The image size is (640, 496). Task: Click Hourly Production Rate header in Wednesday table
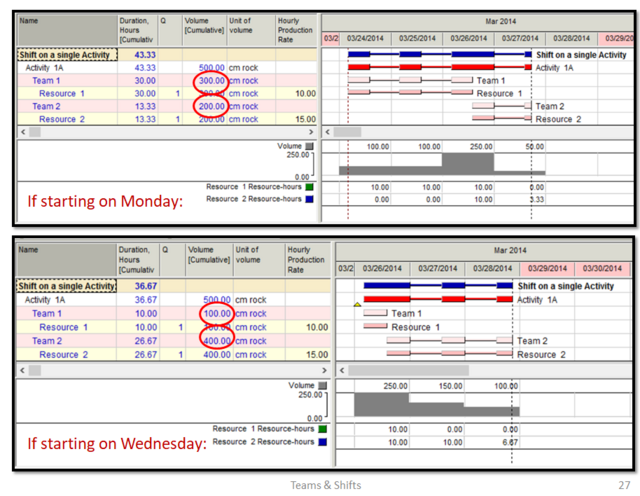point(307,260)
